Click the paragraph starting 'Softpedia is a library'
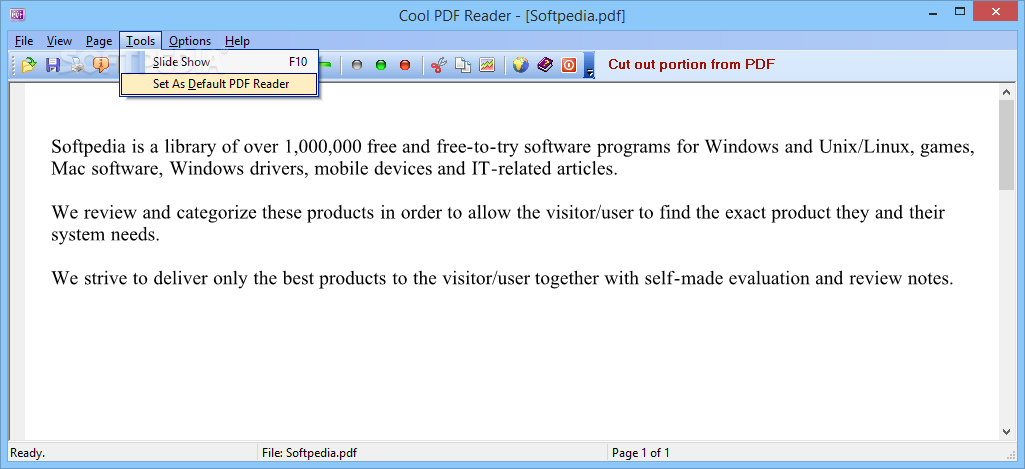This screenshot has height=469, width=1025. (x=513, y=158)
